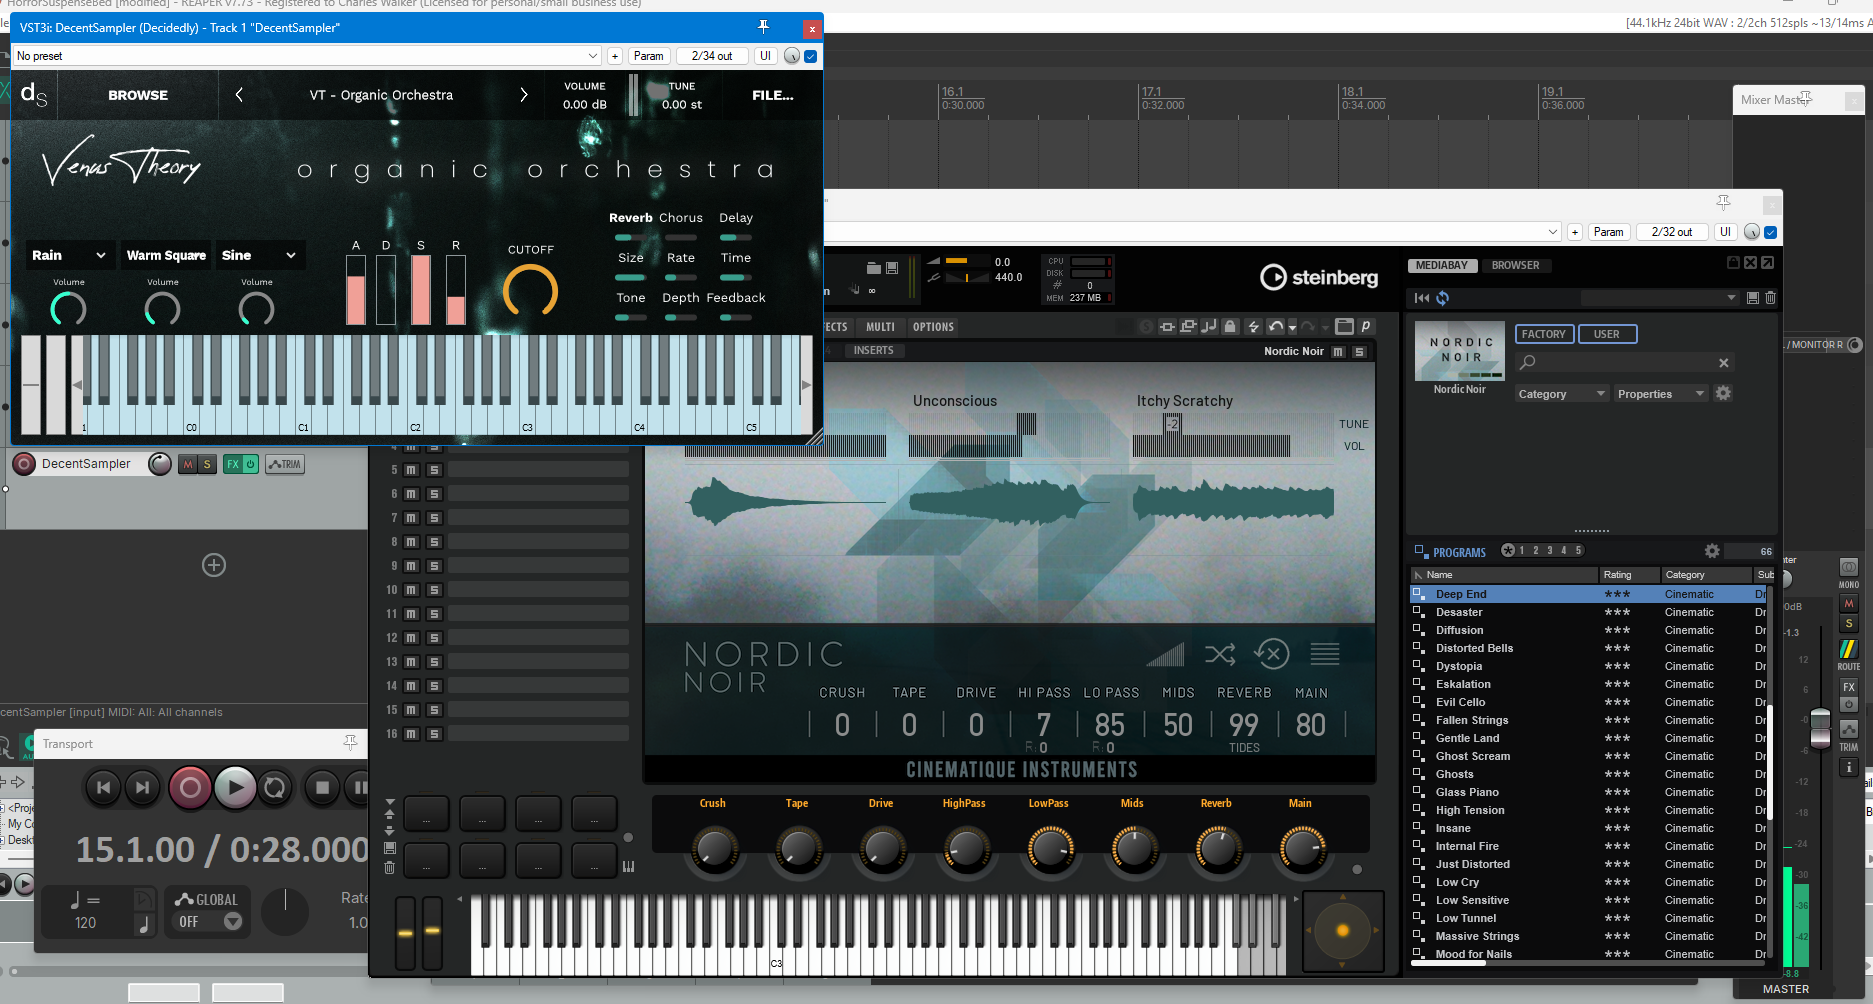The width and height of the screenshot is (1873, 1004).
Task: Select Delay effect tab in DecentSampler
Action: click(x=736, y=218)
